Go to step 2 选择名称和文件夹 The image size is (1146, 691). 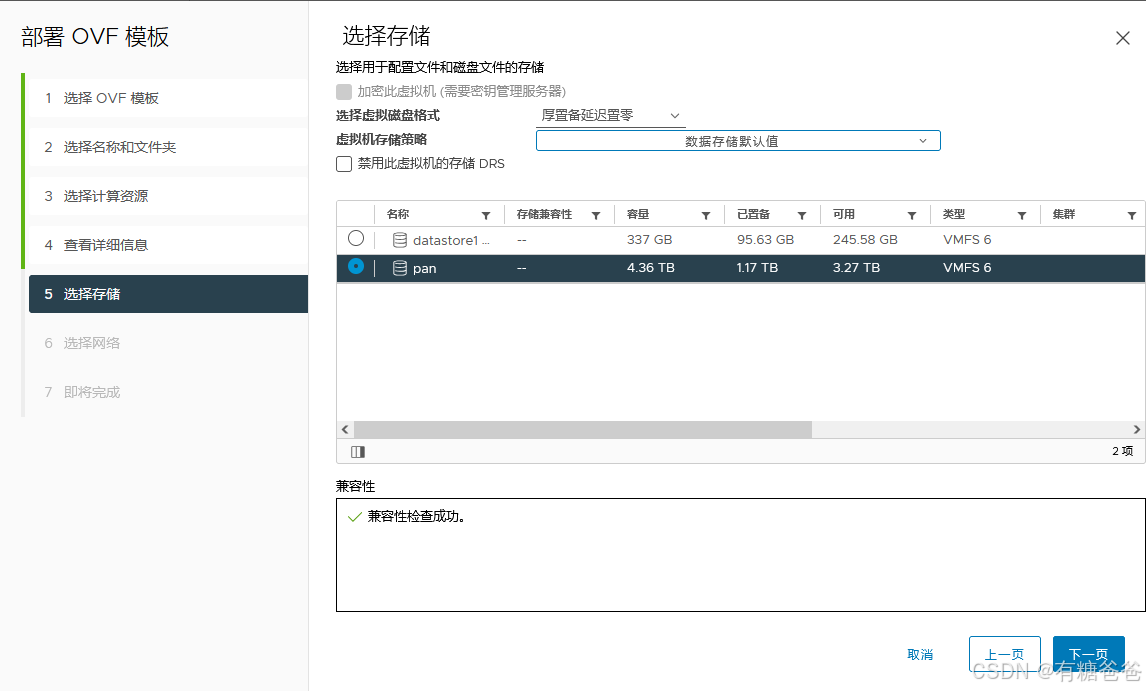pos(168,147)
